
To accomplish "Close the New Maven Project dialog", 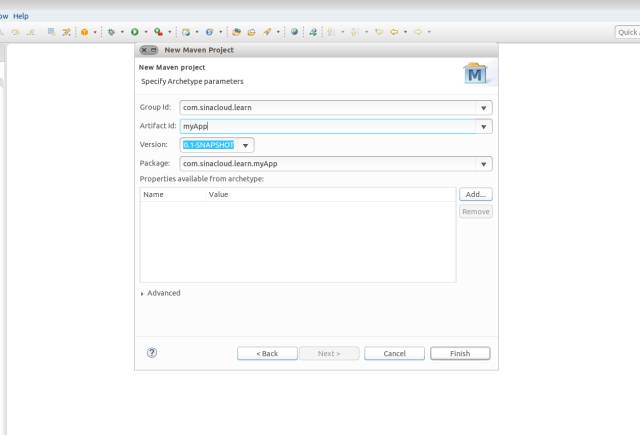I will point(144,50).
